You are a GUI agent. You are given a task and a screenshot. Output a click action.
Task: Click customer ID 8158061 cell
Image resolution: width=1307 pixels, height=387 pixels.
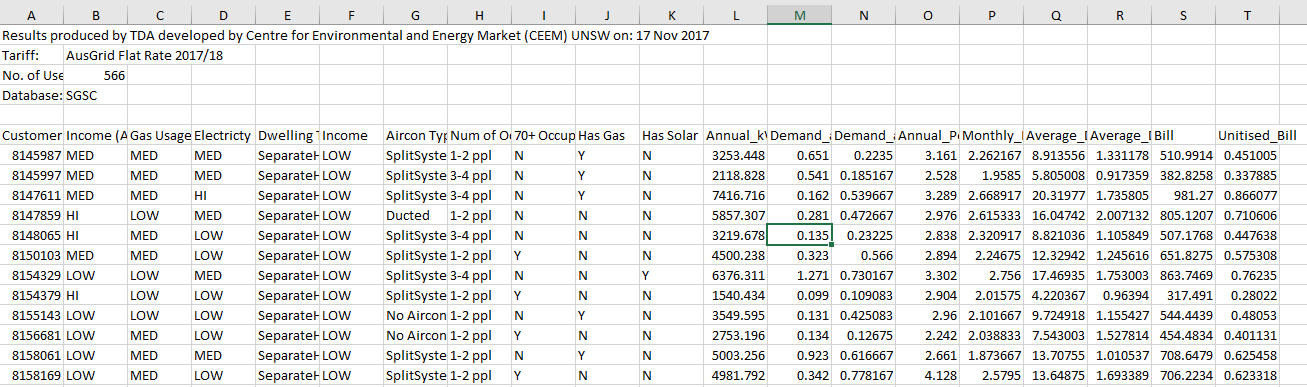[33, 357]
